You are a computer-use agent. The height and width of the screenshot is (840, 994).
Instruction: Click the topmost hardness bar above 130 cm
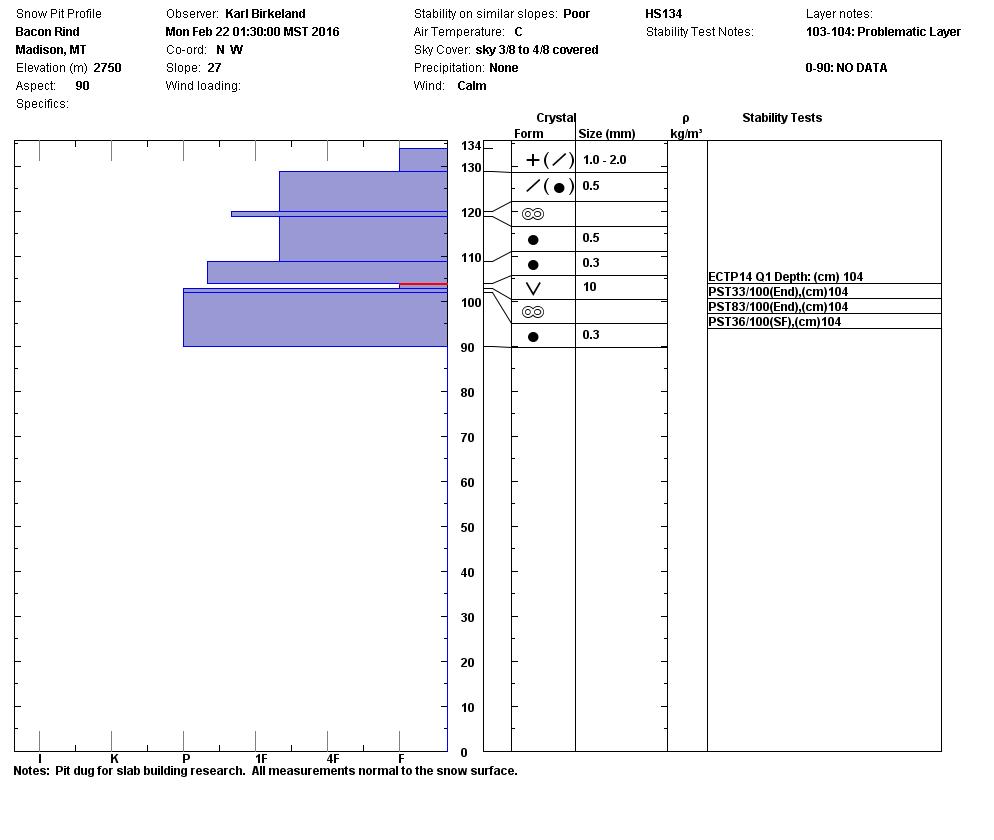(x=423, y=160)
